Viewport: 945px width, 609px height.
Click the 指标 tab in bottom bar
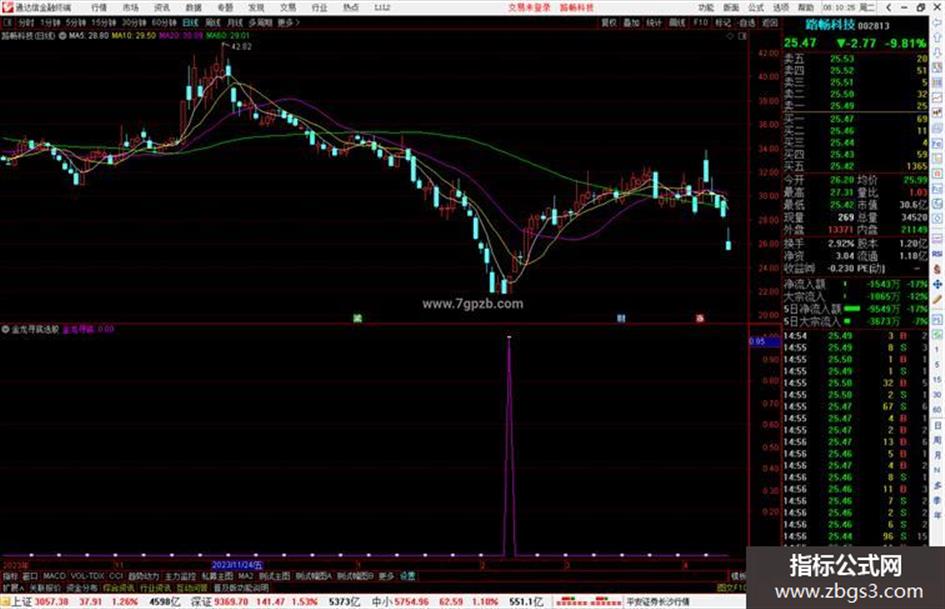pyautogui.click(x=10, y=576)
